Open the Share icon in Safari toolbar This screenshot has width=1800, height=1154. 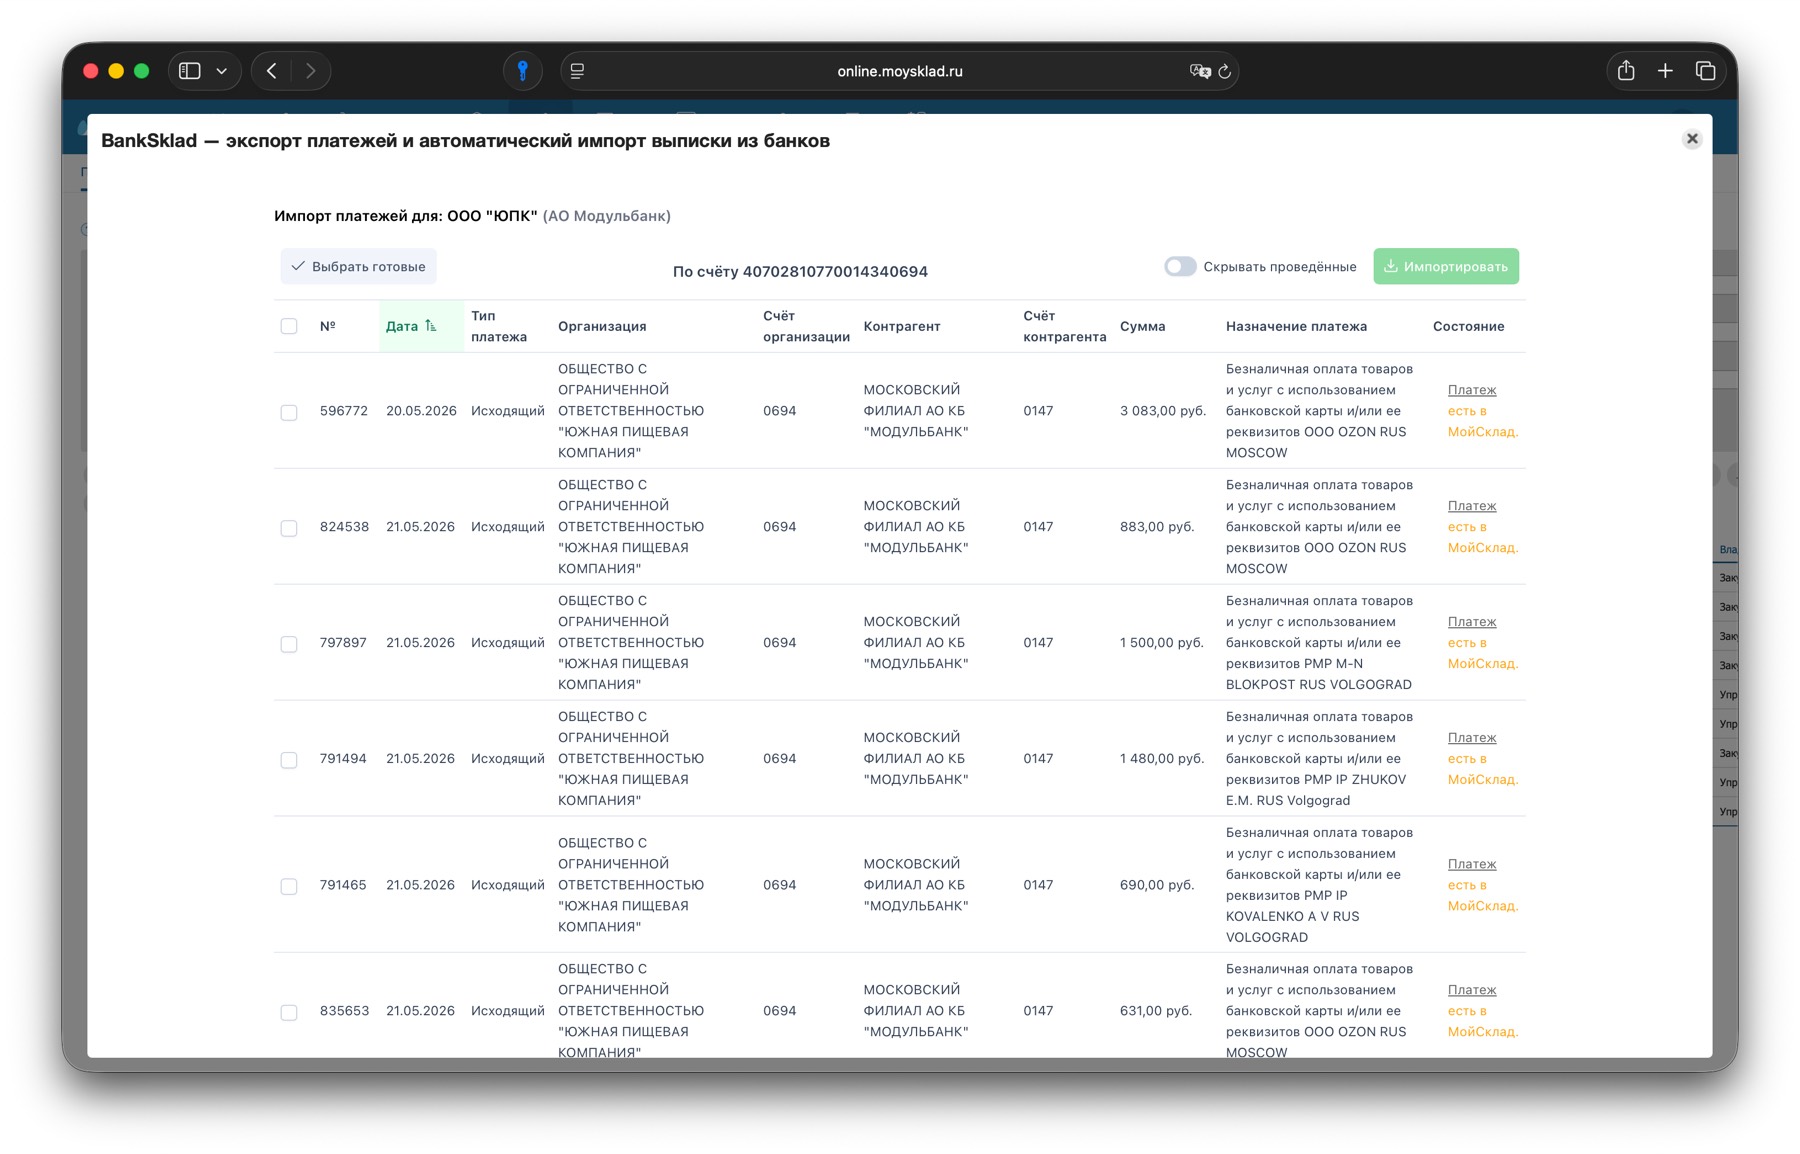click(1626, 70)
